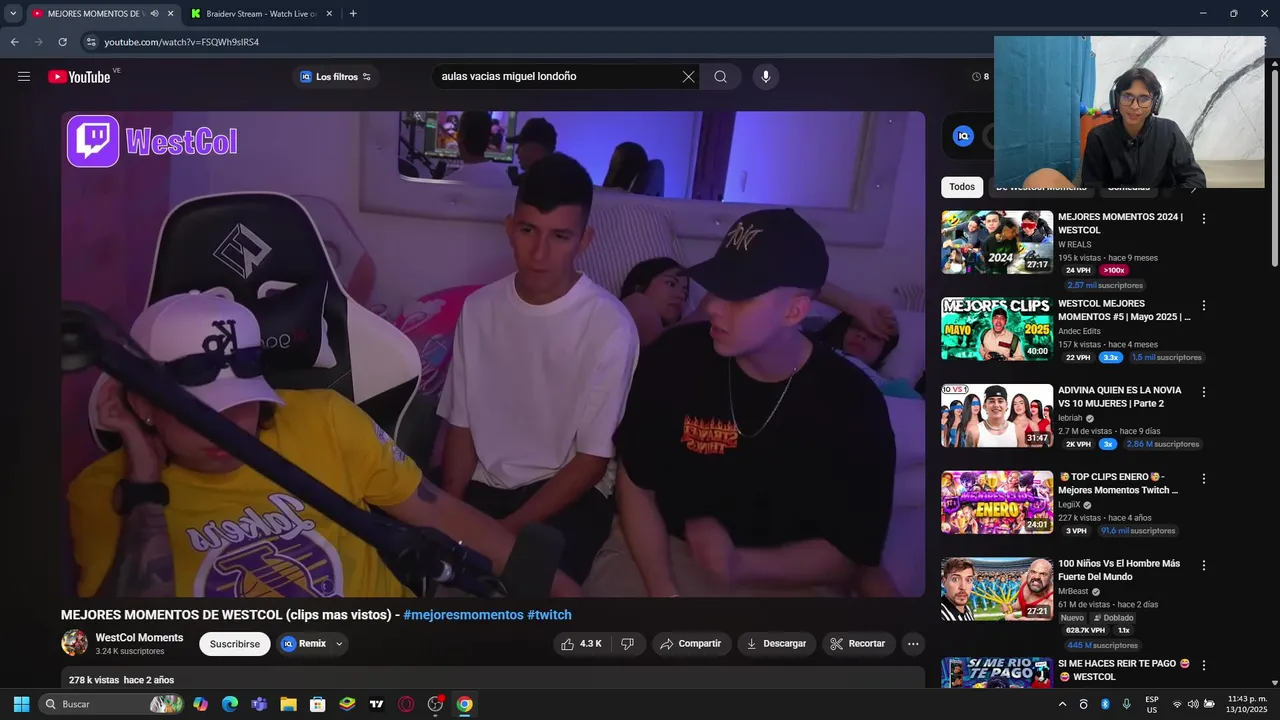Screen dimensions: 1280x720
Task: Open File Explorer from taskbar
Action: tap(288, 704)
